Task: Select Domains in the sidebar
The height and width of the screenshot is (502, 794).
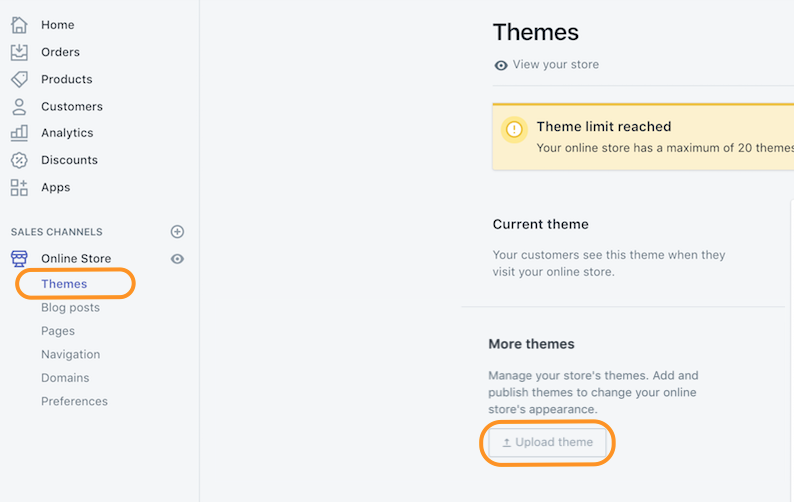Action: click(65, 378)
